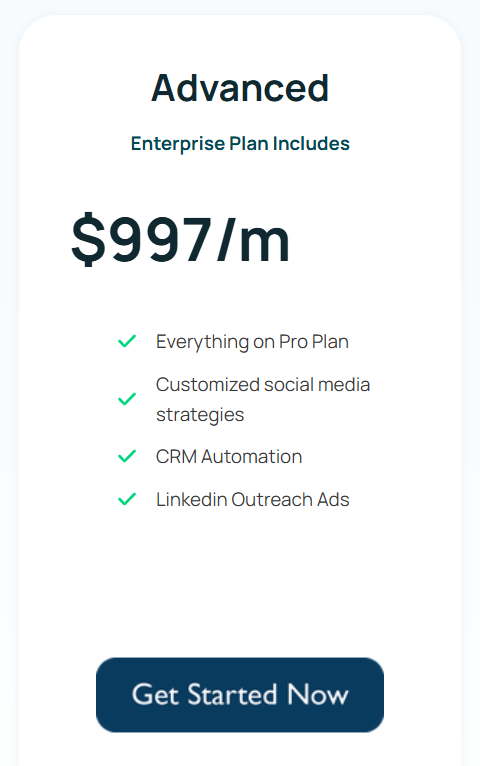Image resolution: width=480 pixels, height=766 pixels.
Task: Select the green checkmark beside CRM Automation
Action: [127, 456]
